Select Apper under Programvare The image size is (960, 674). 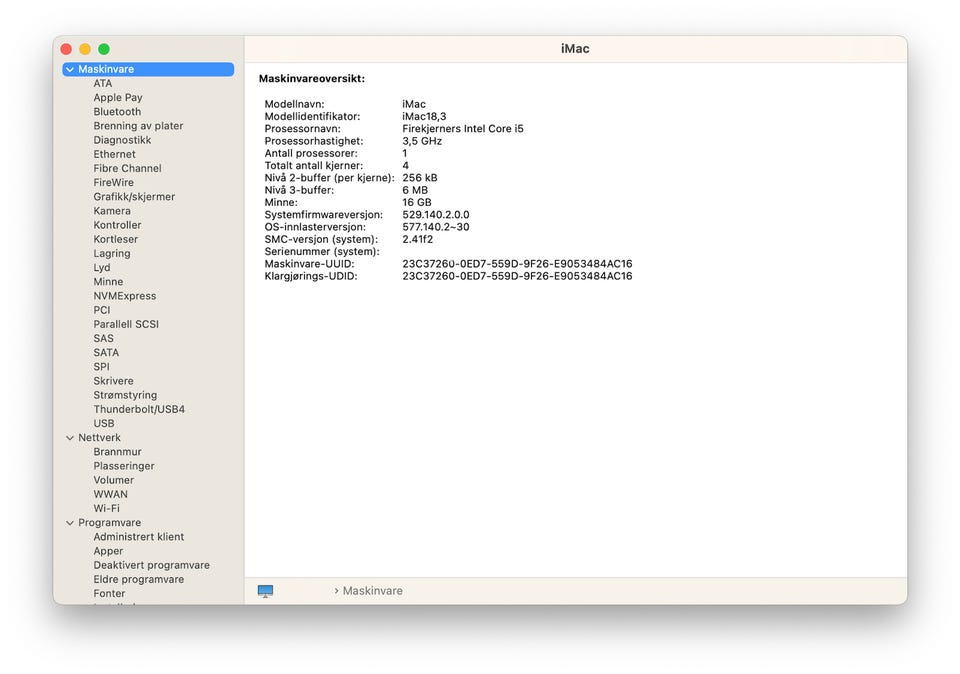pos(108,551)
